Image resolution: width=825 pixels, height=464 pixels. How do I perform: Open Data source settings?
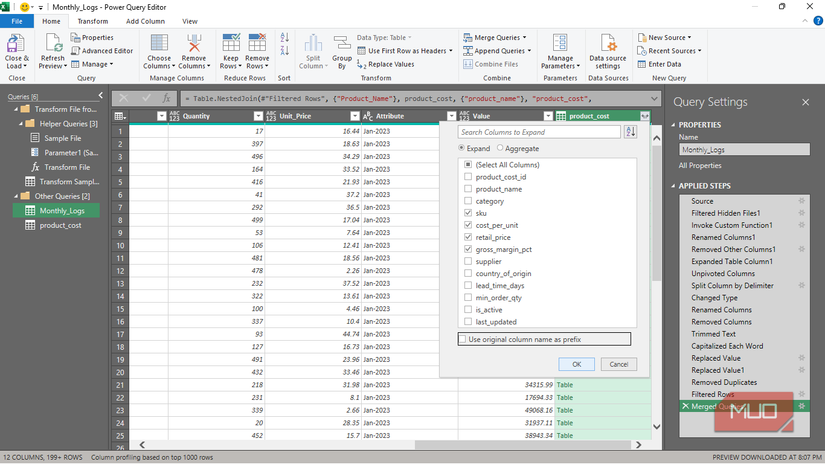point(608,52)
